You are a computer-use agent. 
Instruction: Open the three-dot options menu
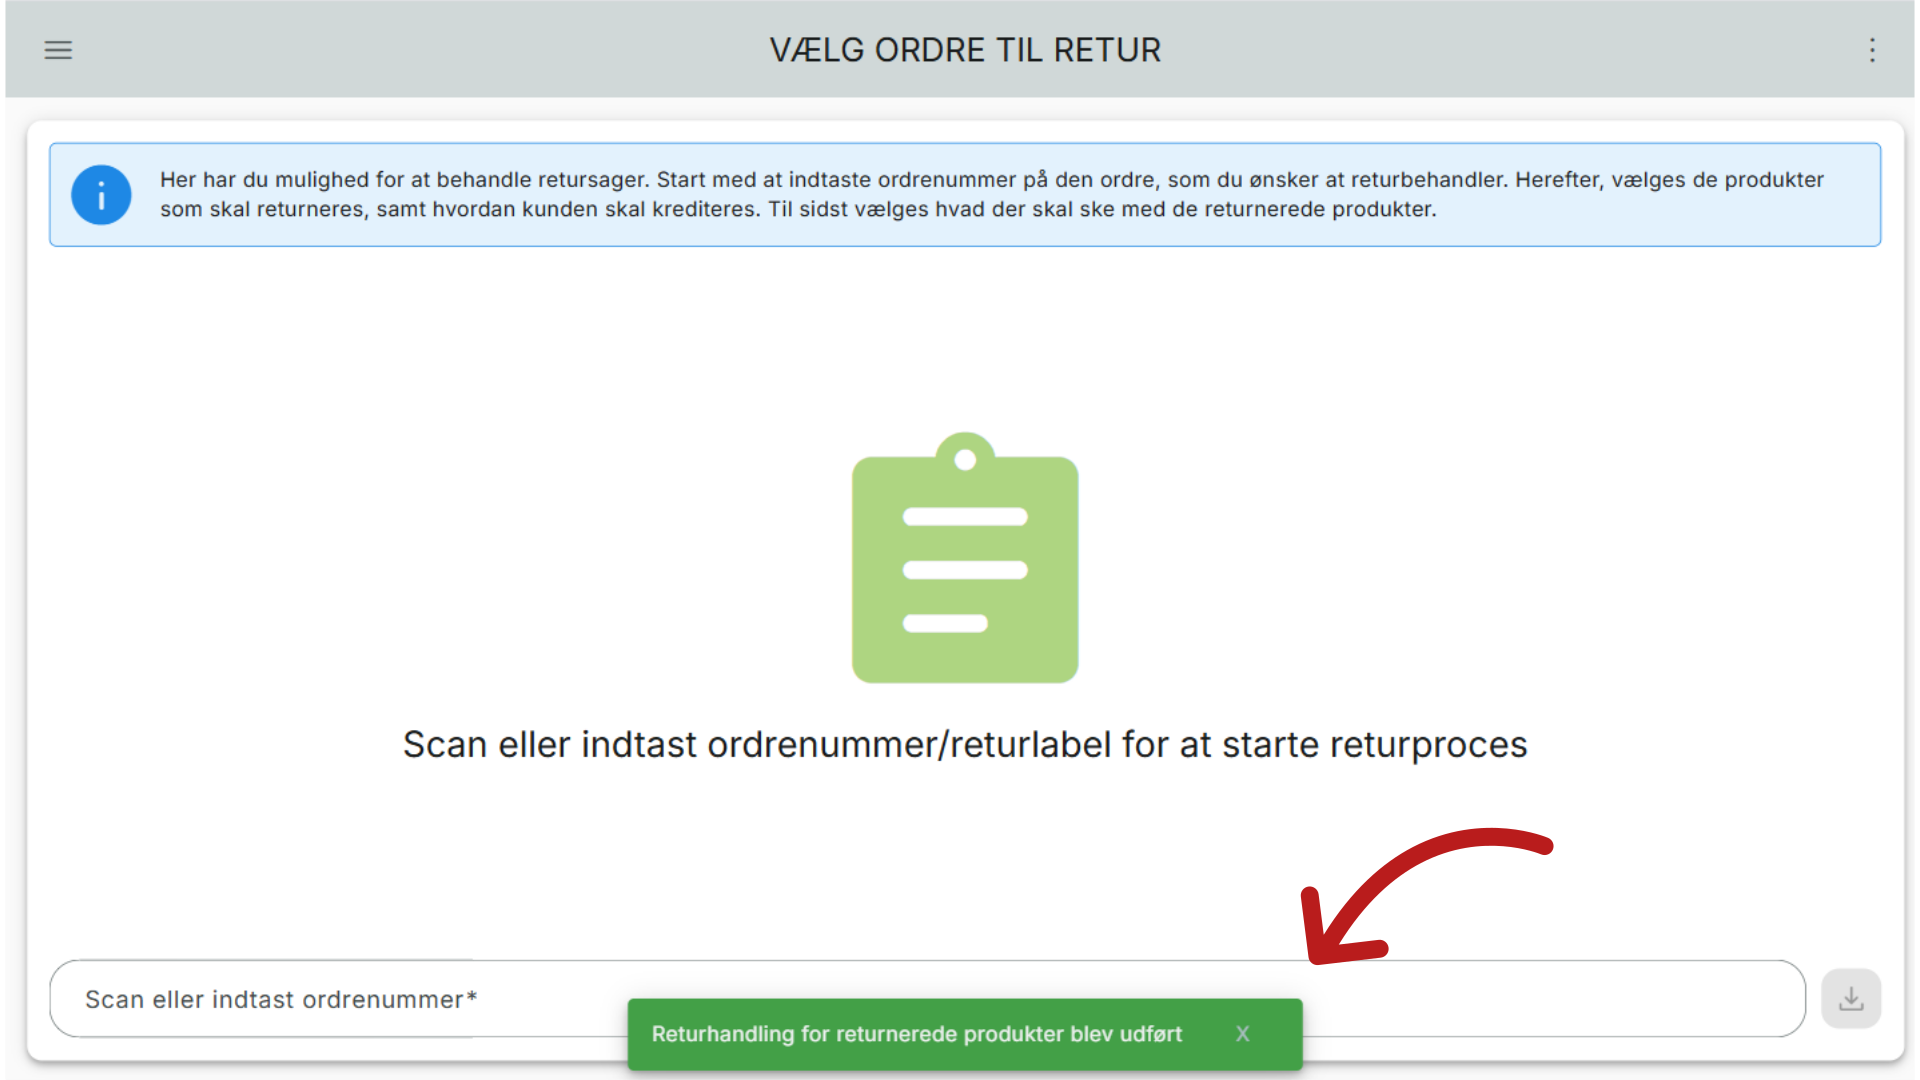click(1872, 50)
